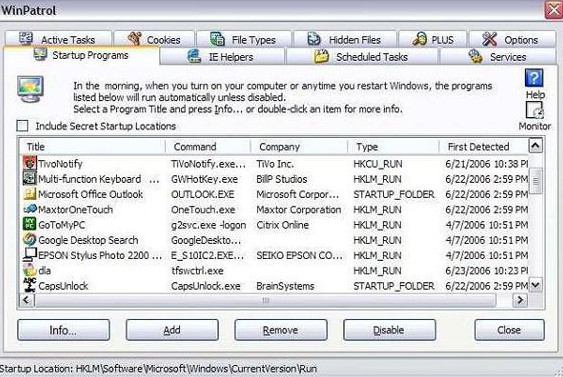Select the dla entry title
563x377 pixels.
tap(45, 270)
